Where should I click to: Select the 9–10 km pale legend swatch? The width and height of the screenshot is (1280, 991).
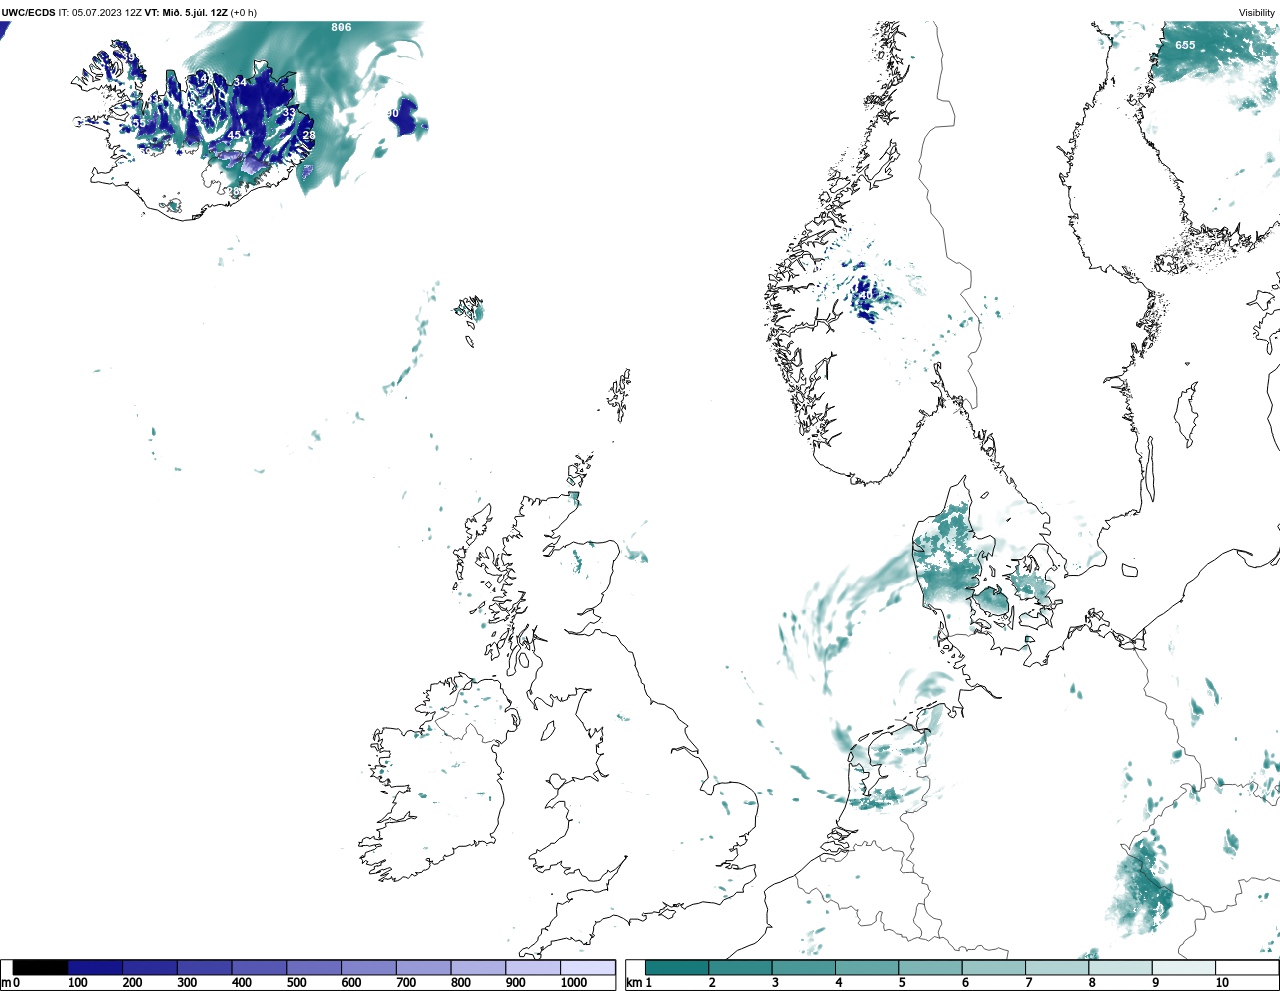point(1183,967)
